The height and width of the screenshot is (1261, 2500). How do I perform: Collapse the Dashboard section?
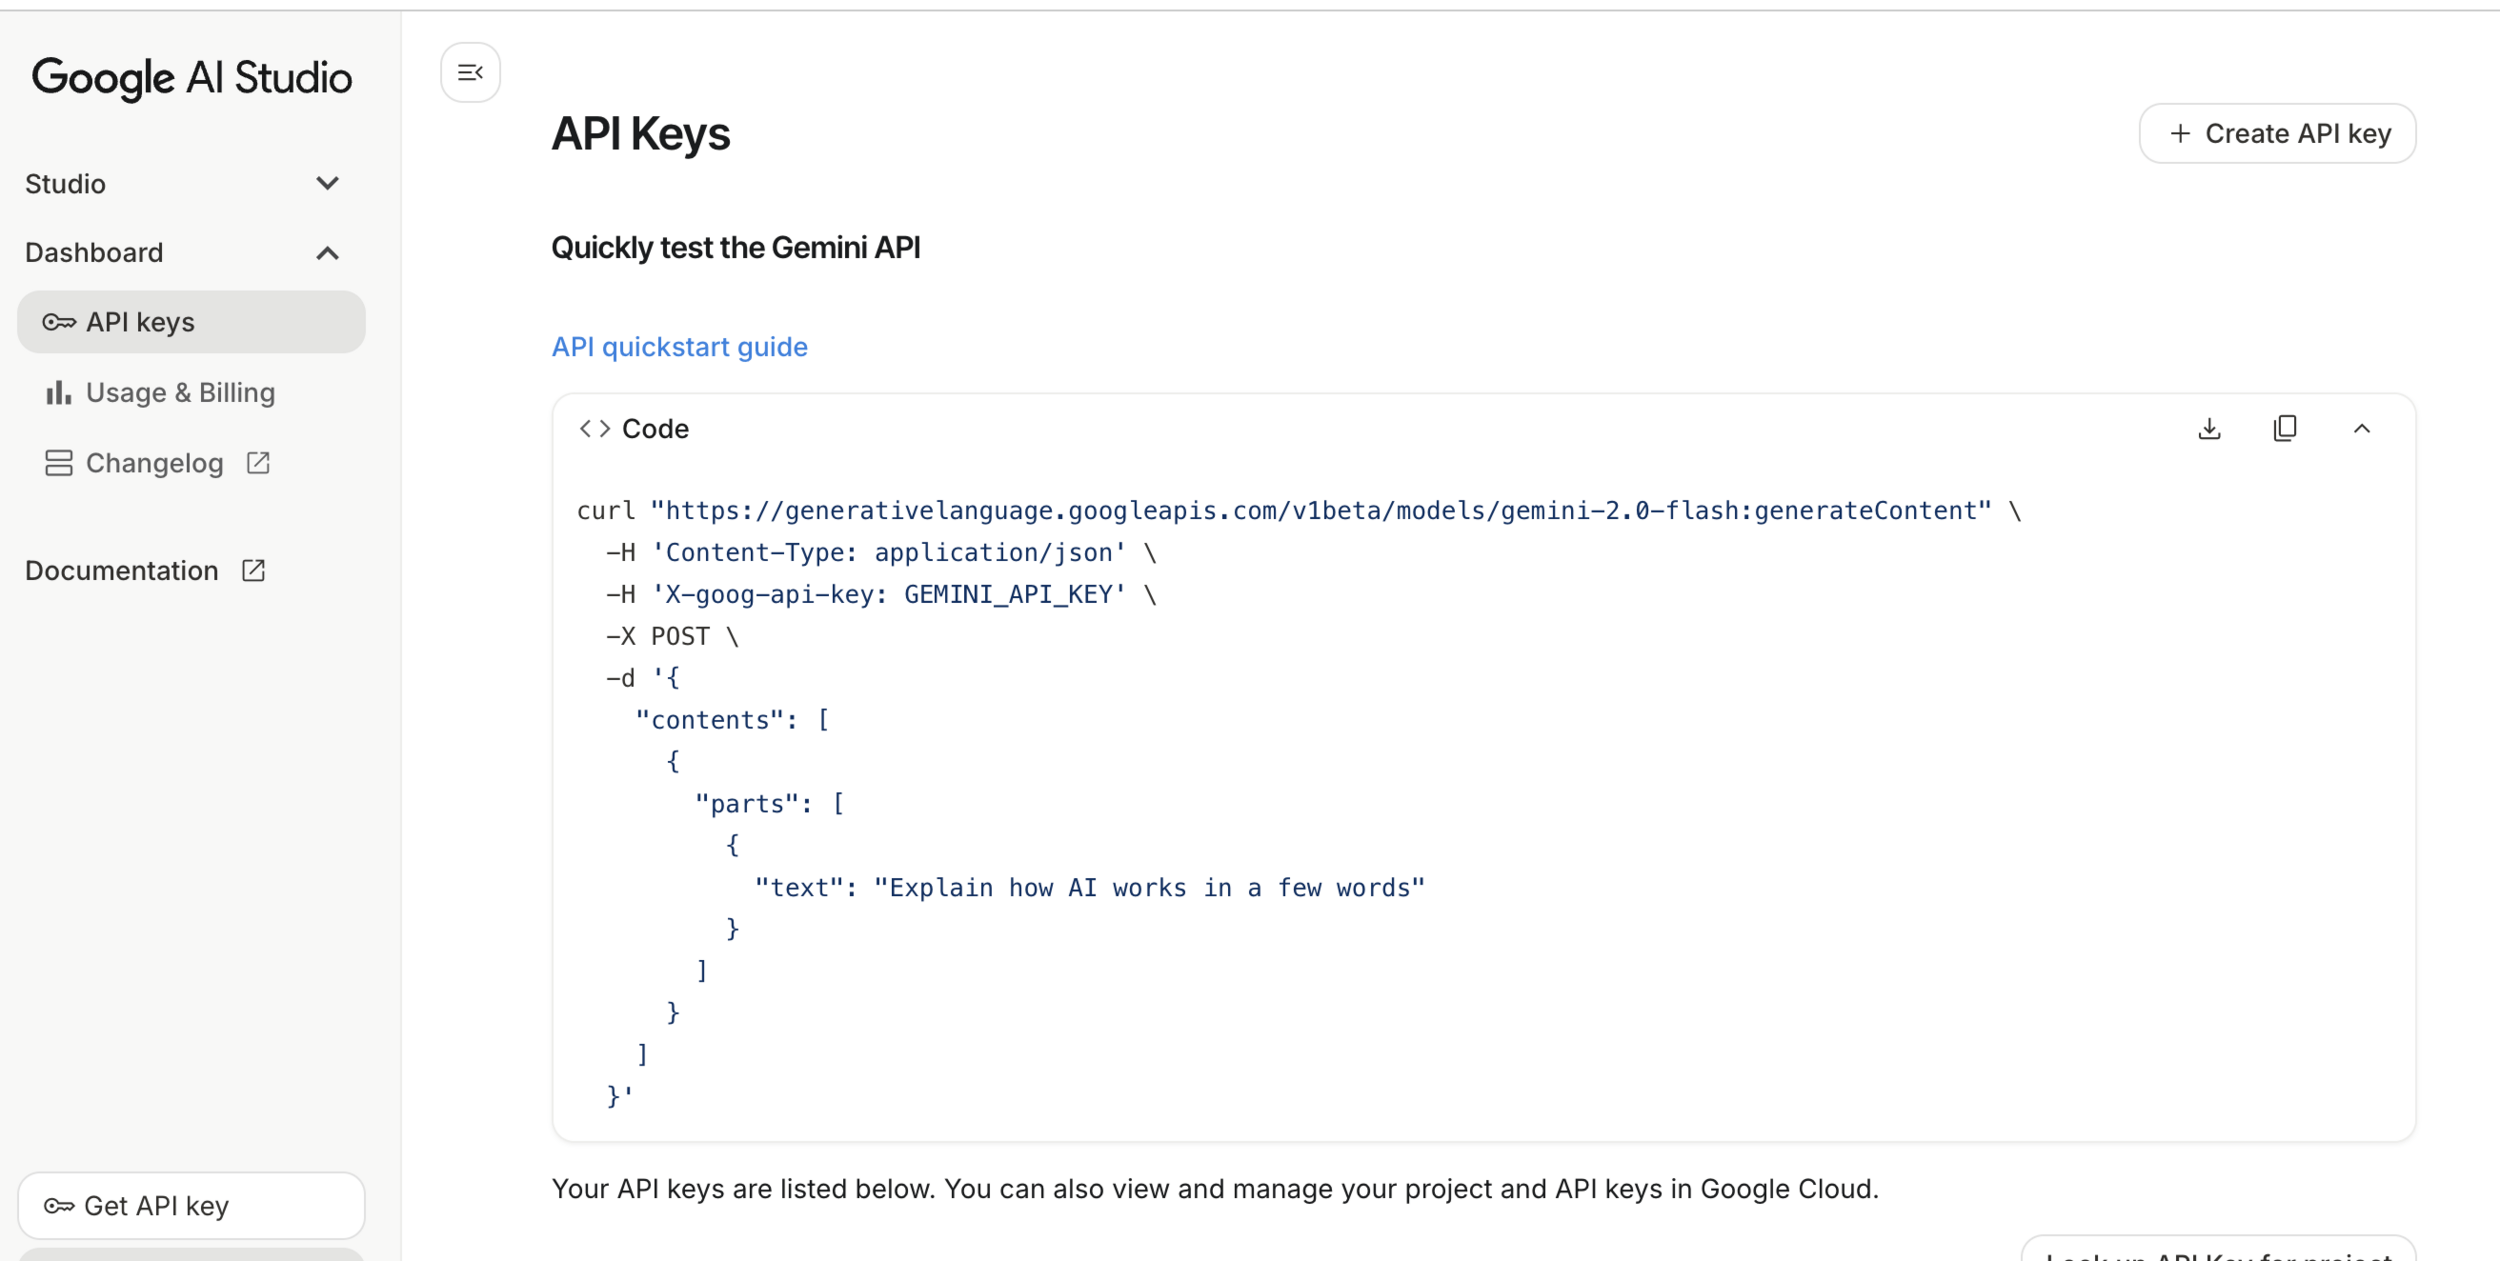(327, 253)
